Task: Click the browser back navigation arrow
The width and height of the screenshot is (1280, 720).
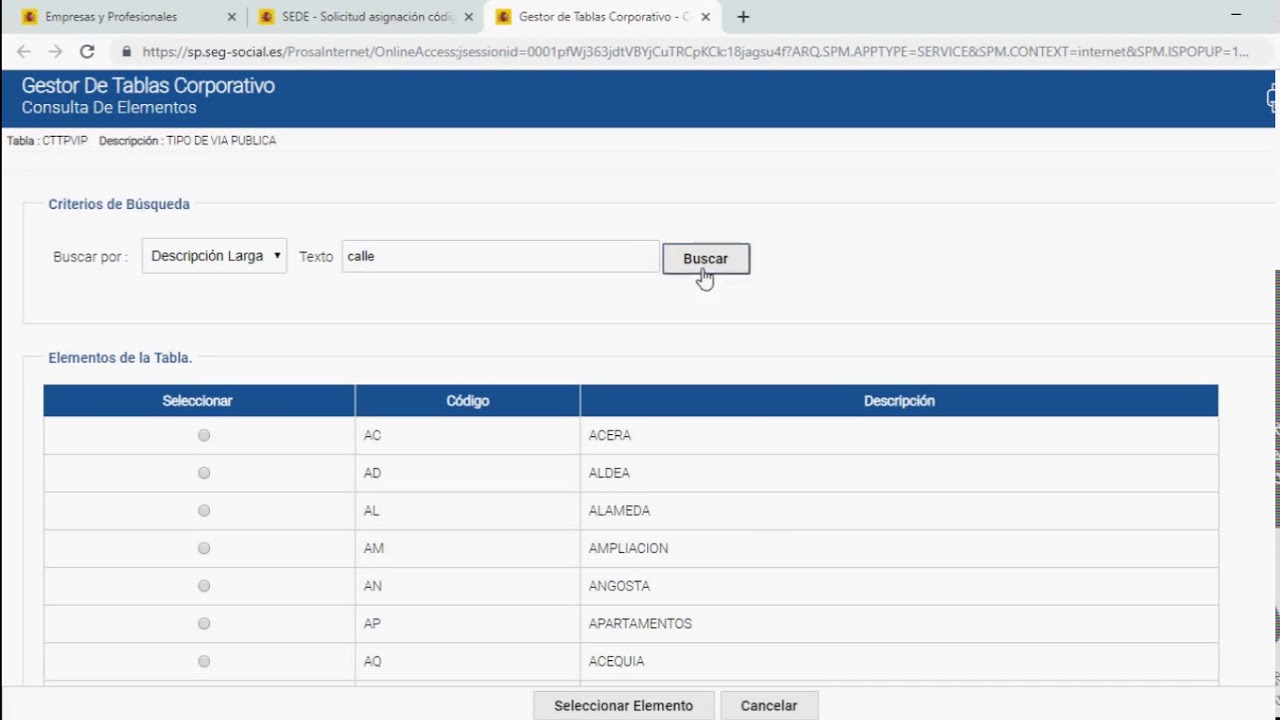Action: click(24, 51)
